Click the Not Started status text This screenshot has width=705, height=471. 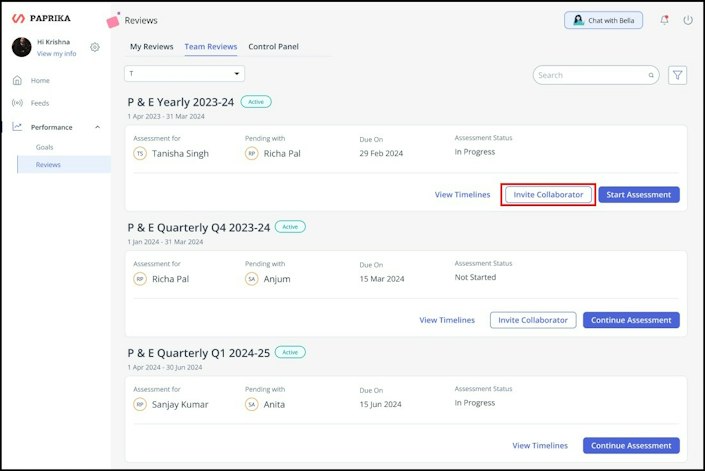coord(475,277)
